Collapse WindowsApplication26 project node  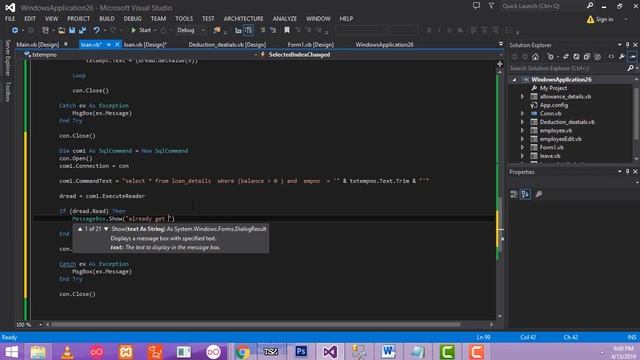pyautogui.click(x=514, y=80)
